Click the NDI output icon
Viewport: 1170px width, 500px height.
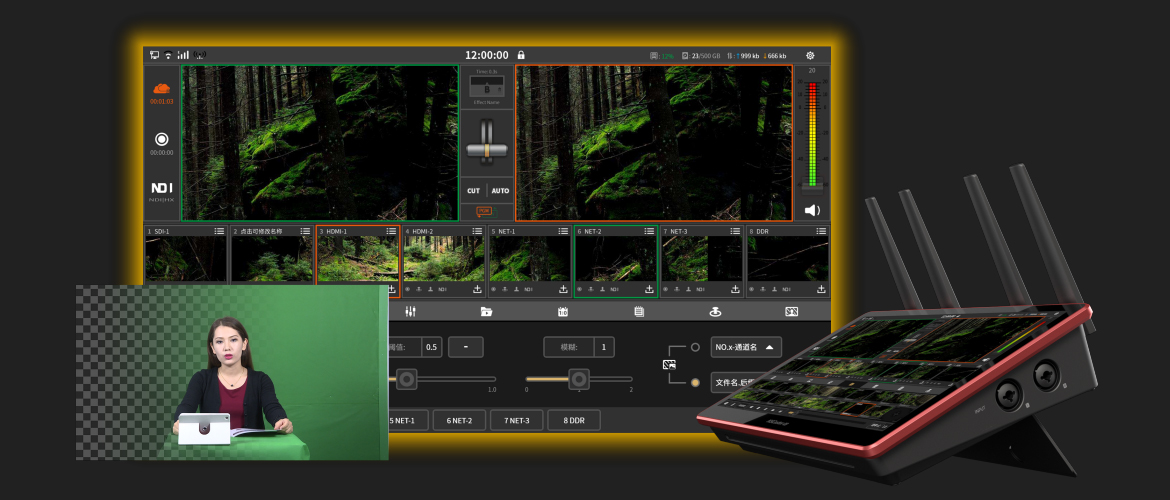click(x=161, y=188)
